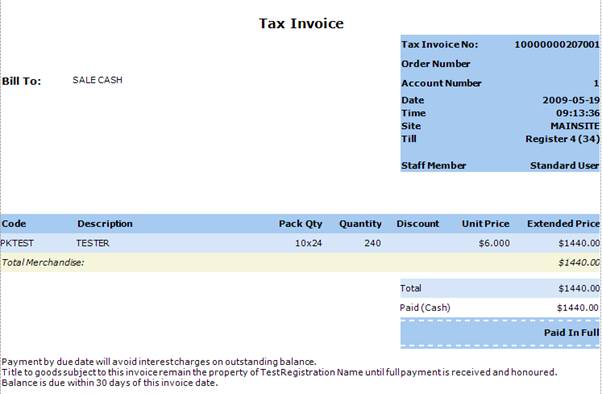
Task: Click the Order Number label
Action: 435,64
